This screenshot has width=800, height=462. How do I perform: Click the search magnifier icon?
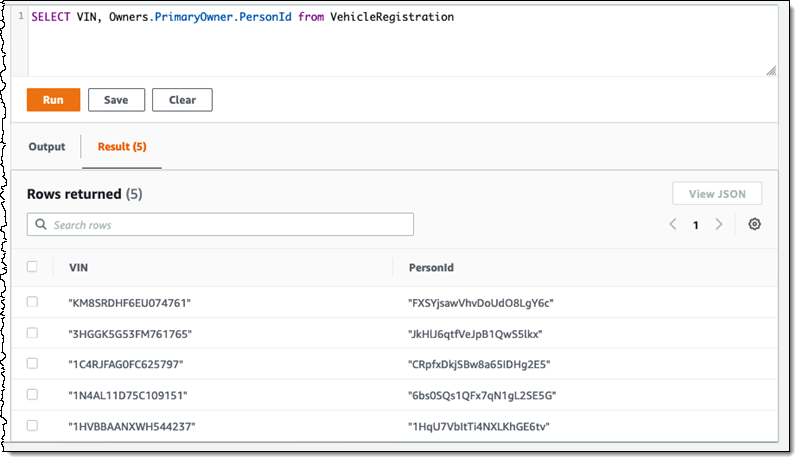(x=41, y=225)
